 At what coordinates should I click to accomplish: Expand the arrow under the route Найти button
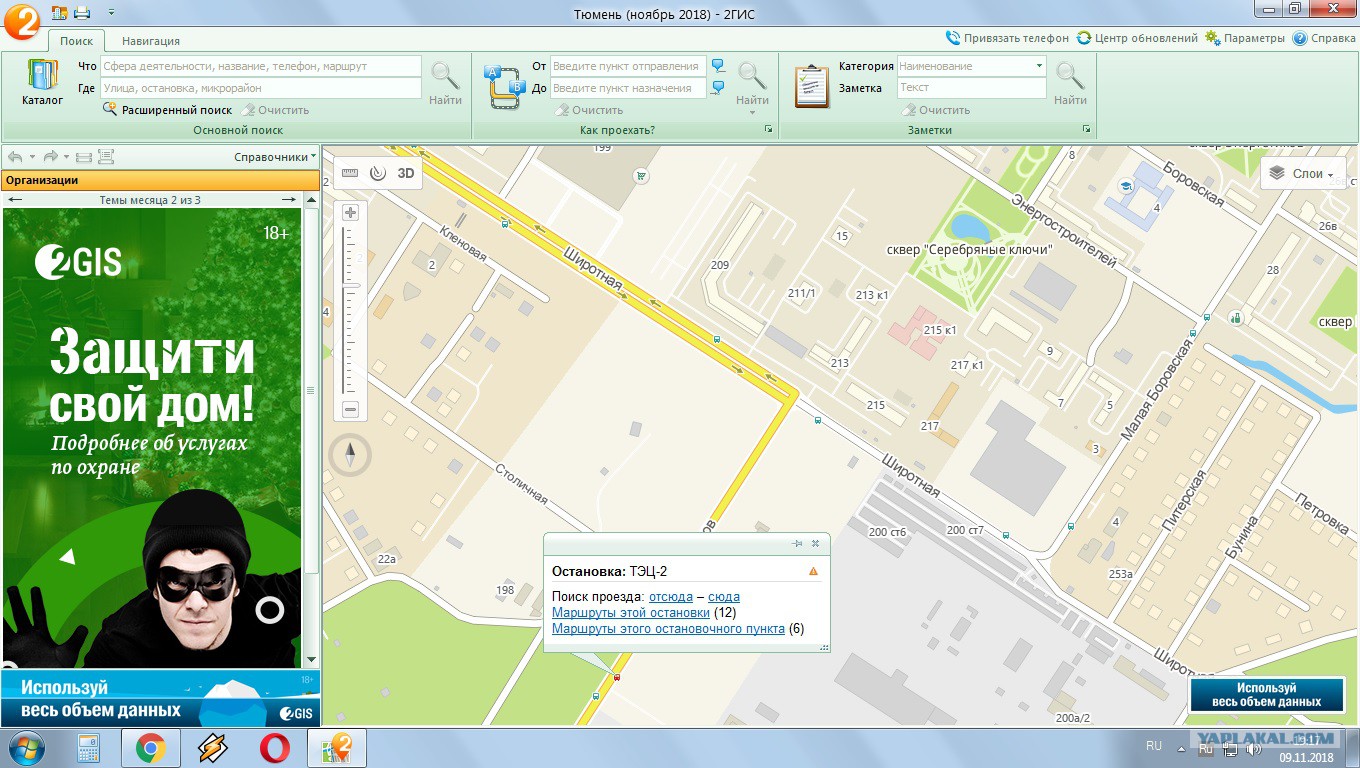pyautogui.click(x=752, y=112)
